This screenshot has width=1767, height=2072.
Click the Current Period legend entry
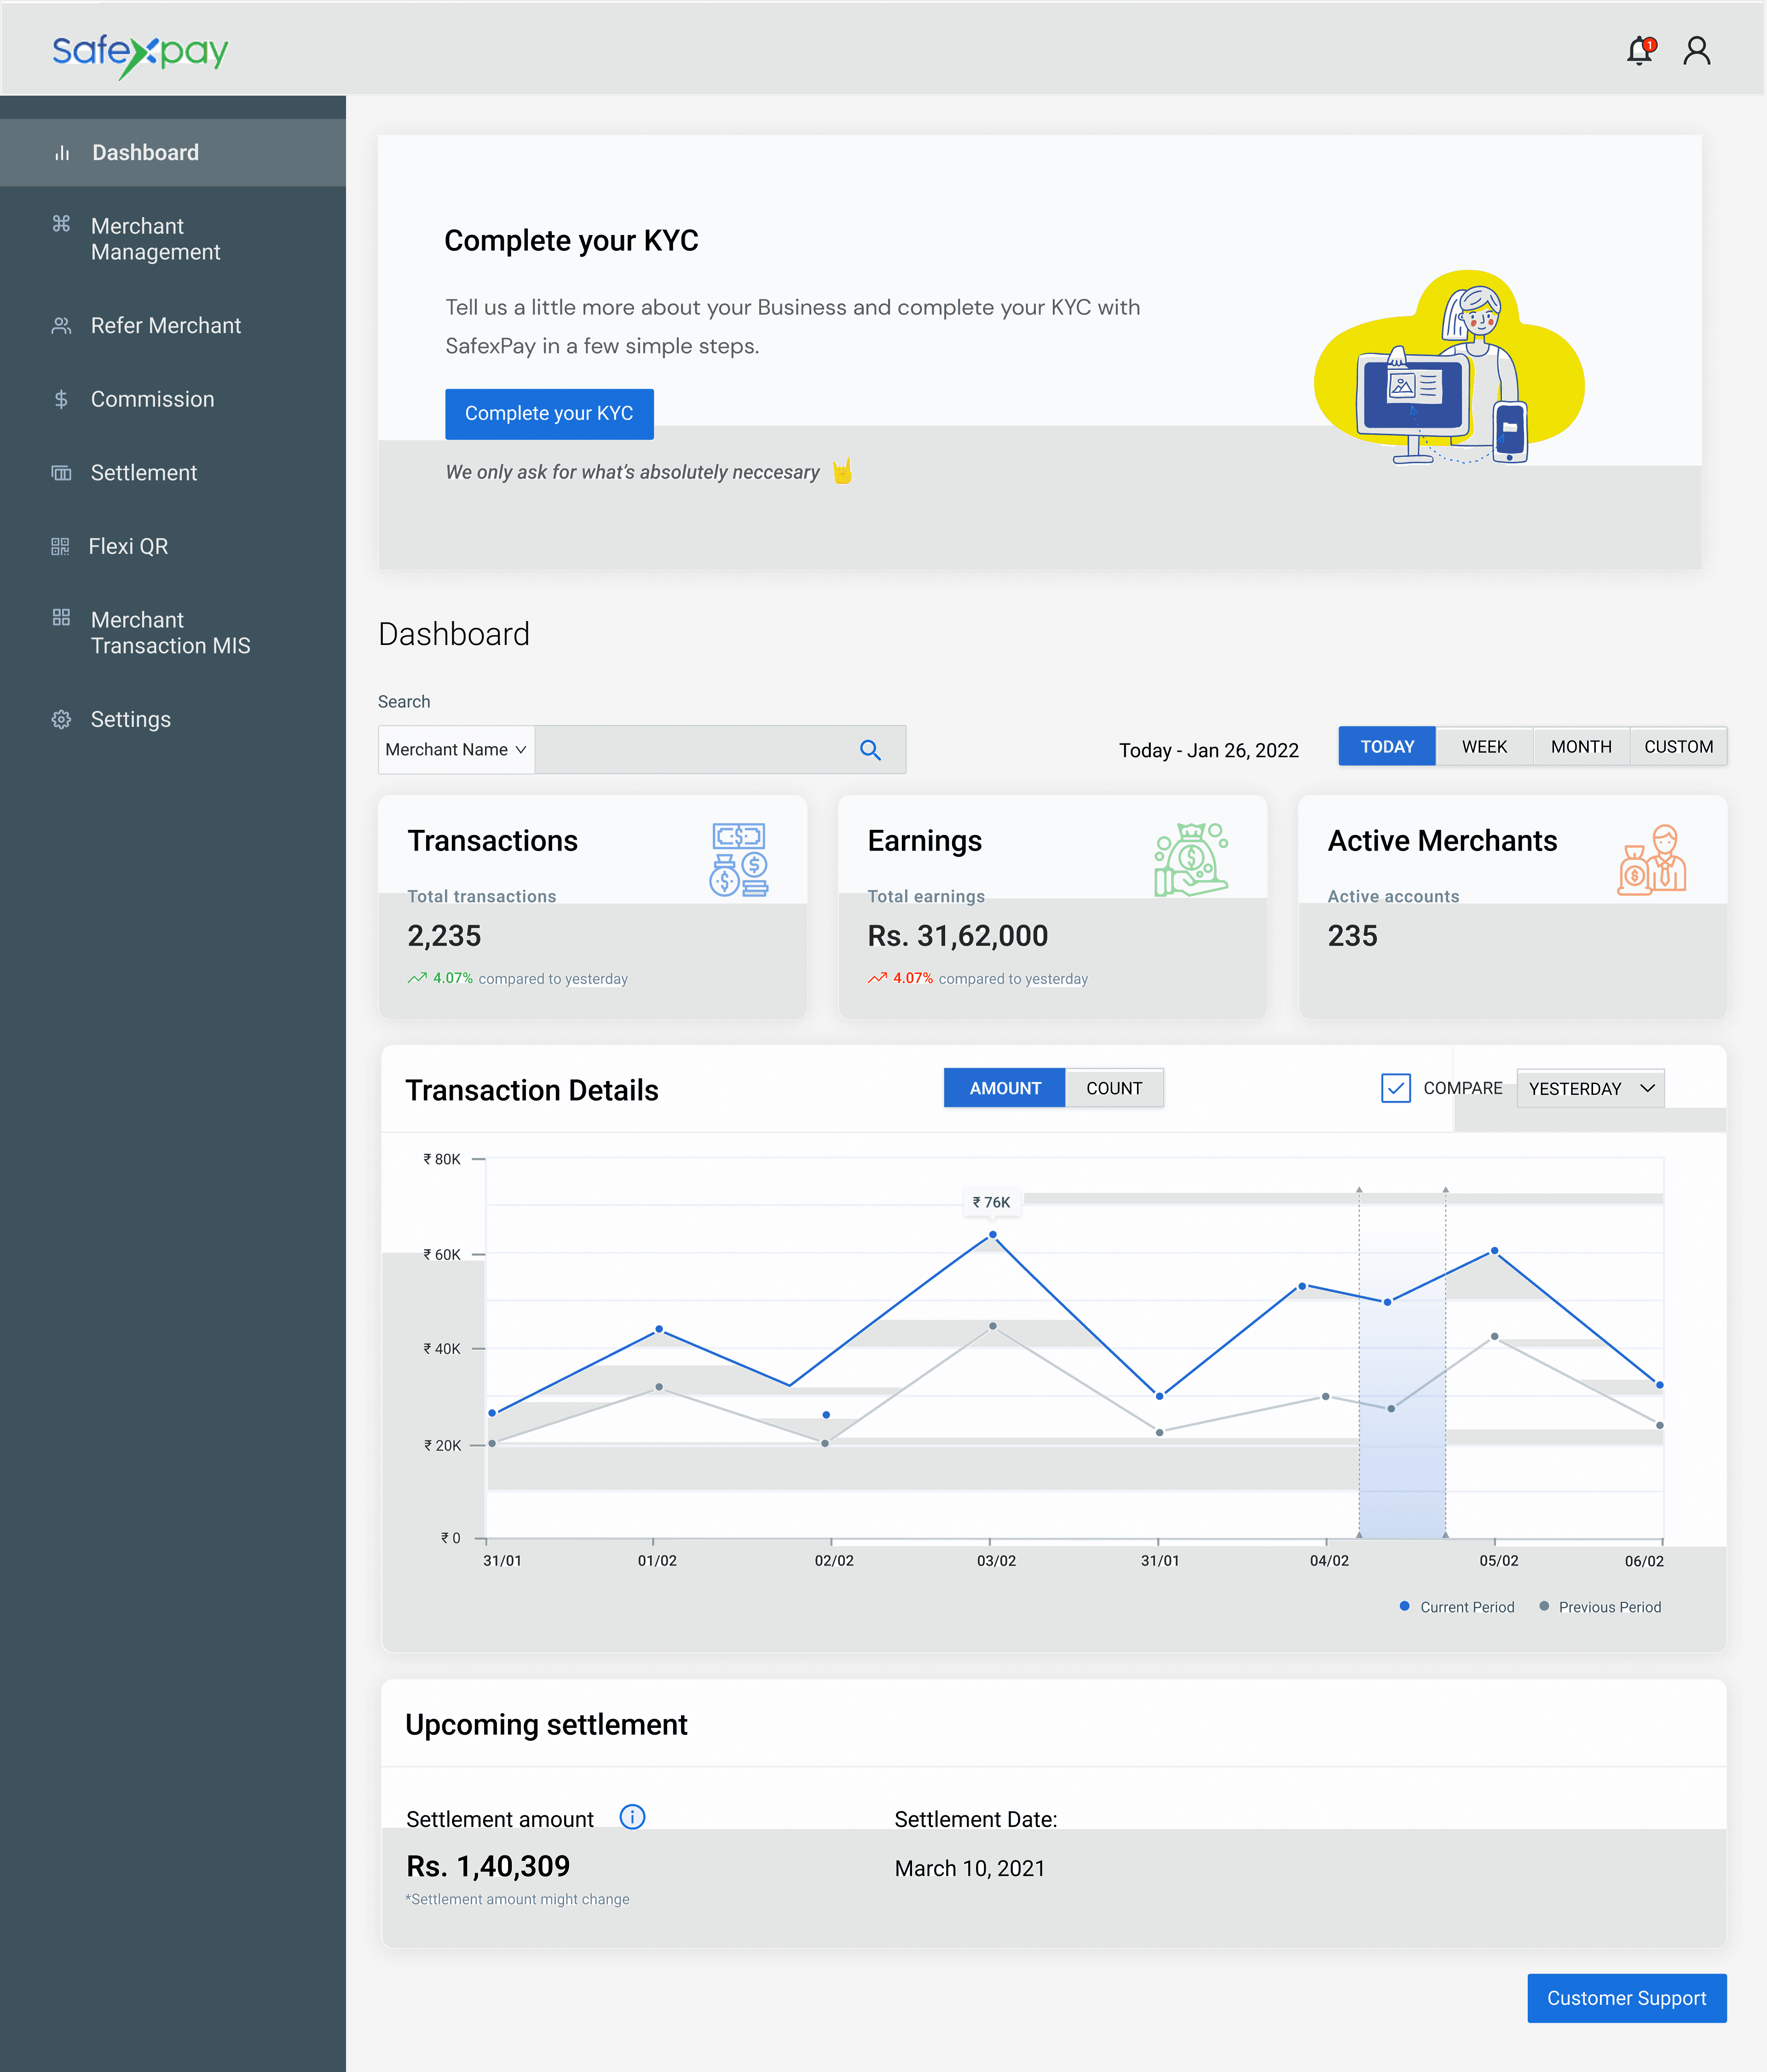pyautogui.click(x=1457, y=1607)
